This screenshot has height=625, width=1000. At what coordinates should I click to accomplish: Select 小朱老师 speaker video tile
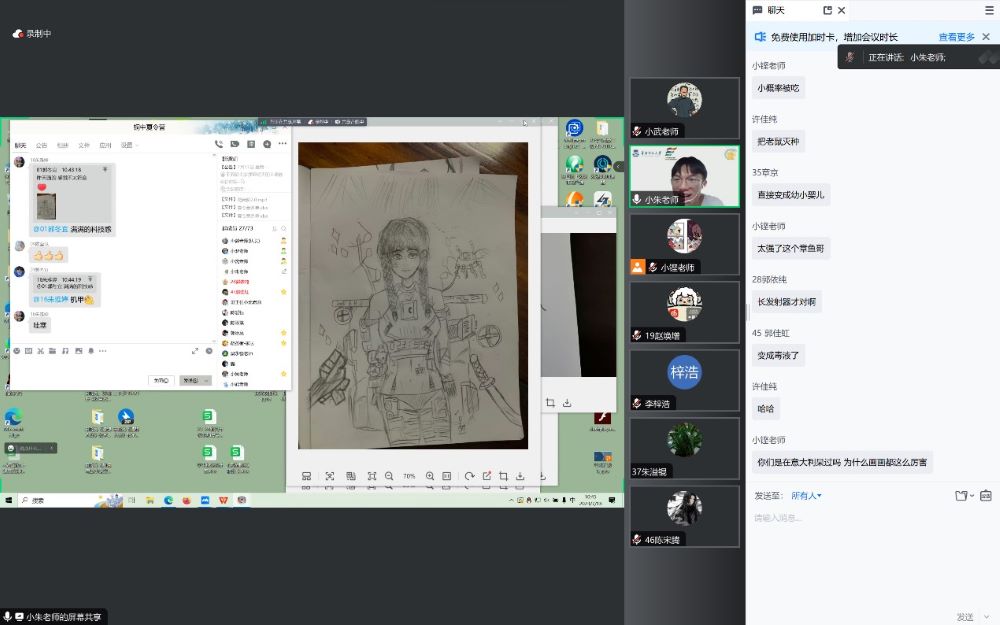click(x=684, y=177)
